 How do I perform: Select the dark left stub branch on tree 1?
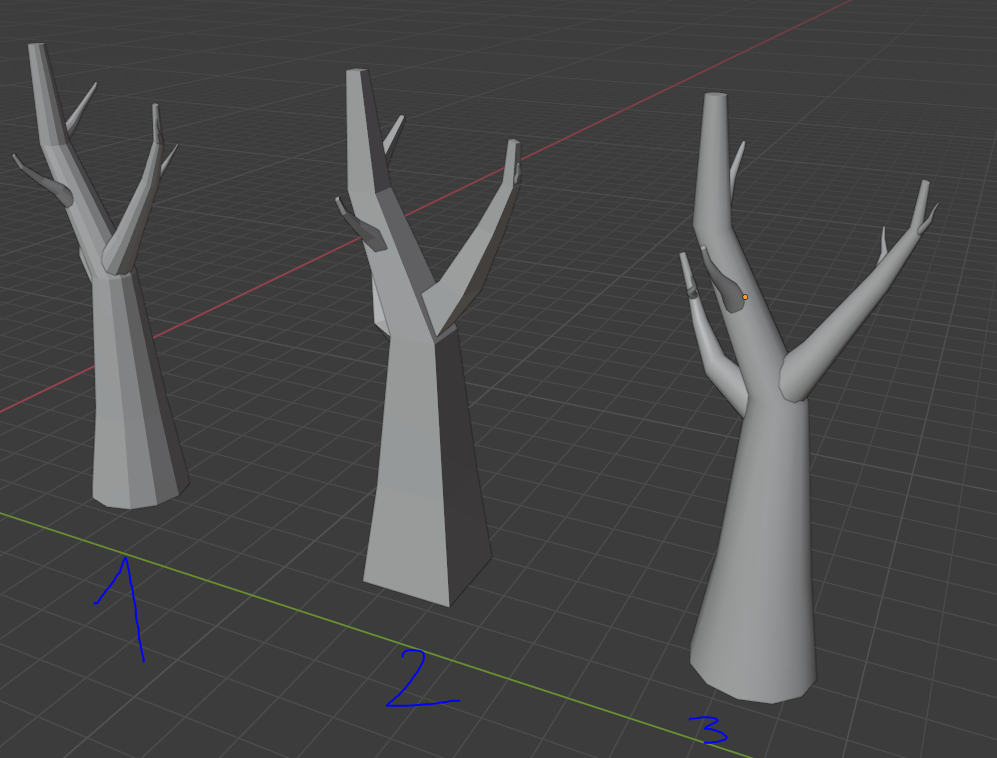(45, 180)
